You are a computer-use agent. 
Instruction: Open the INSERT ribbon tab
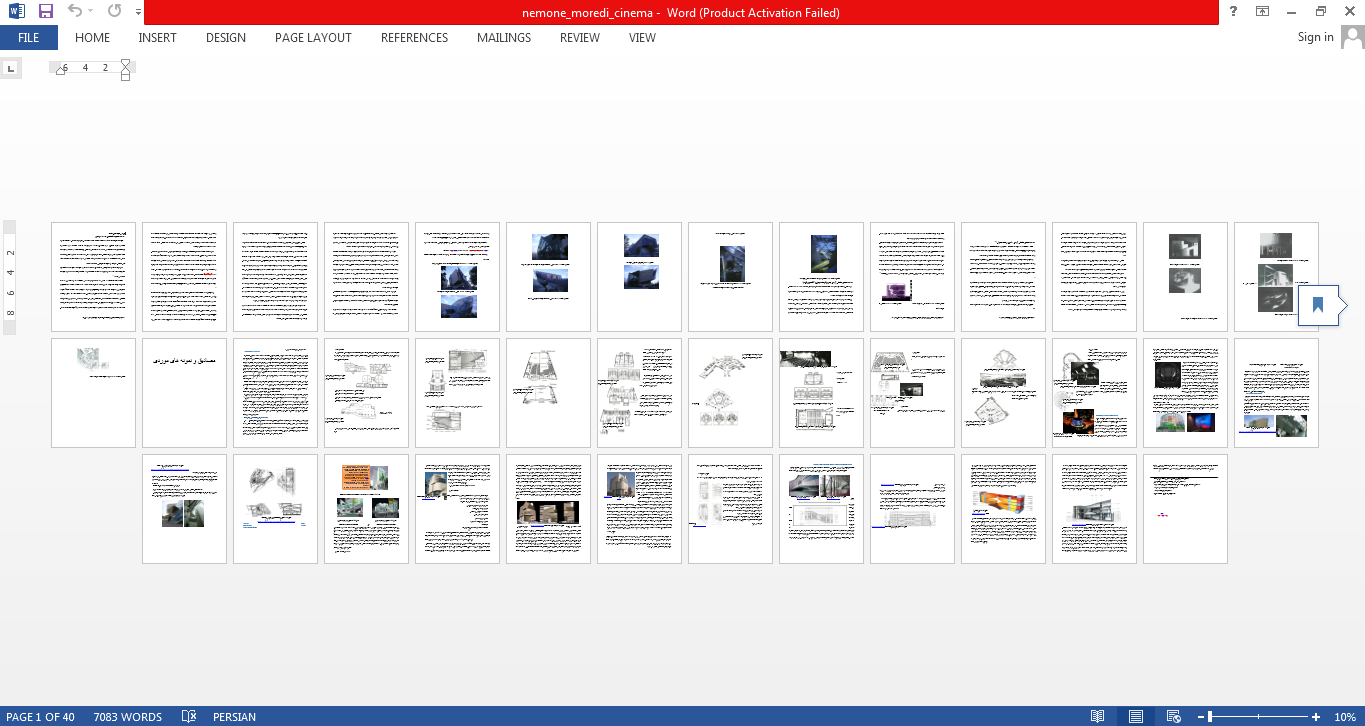tap(157, 38)
